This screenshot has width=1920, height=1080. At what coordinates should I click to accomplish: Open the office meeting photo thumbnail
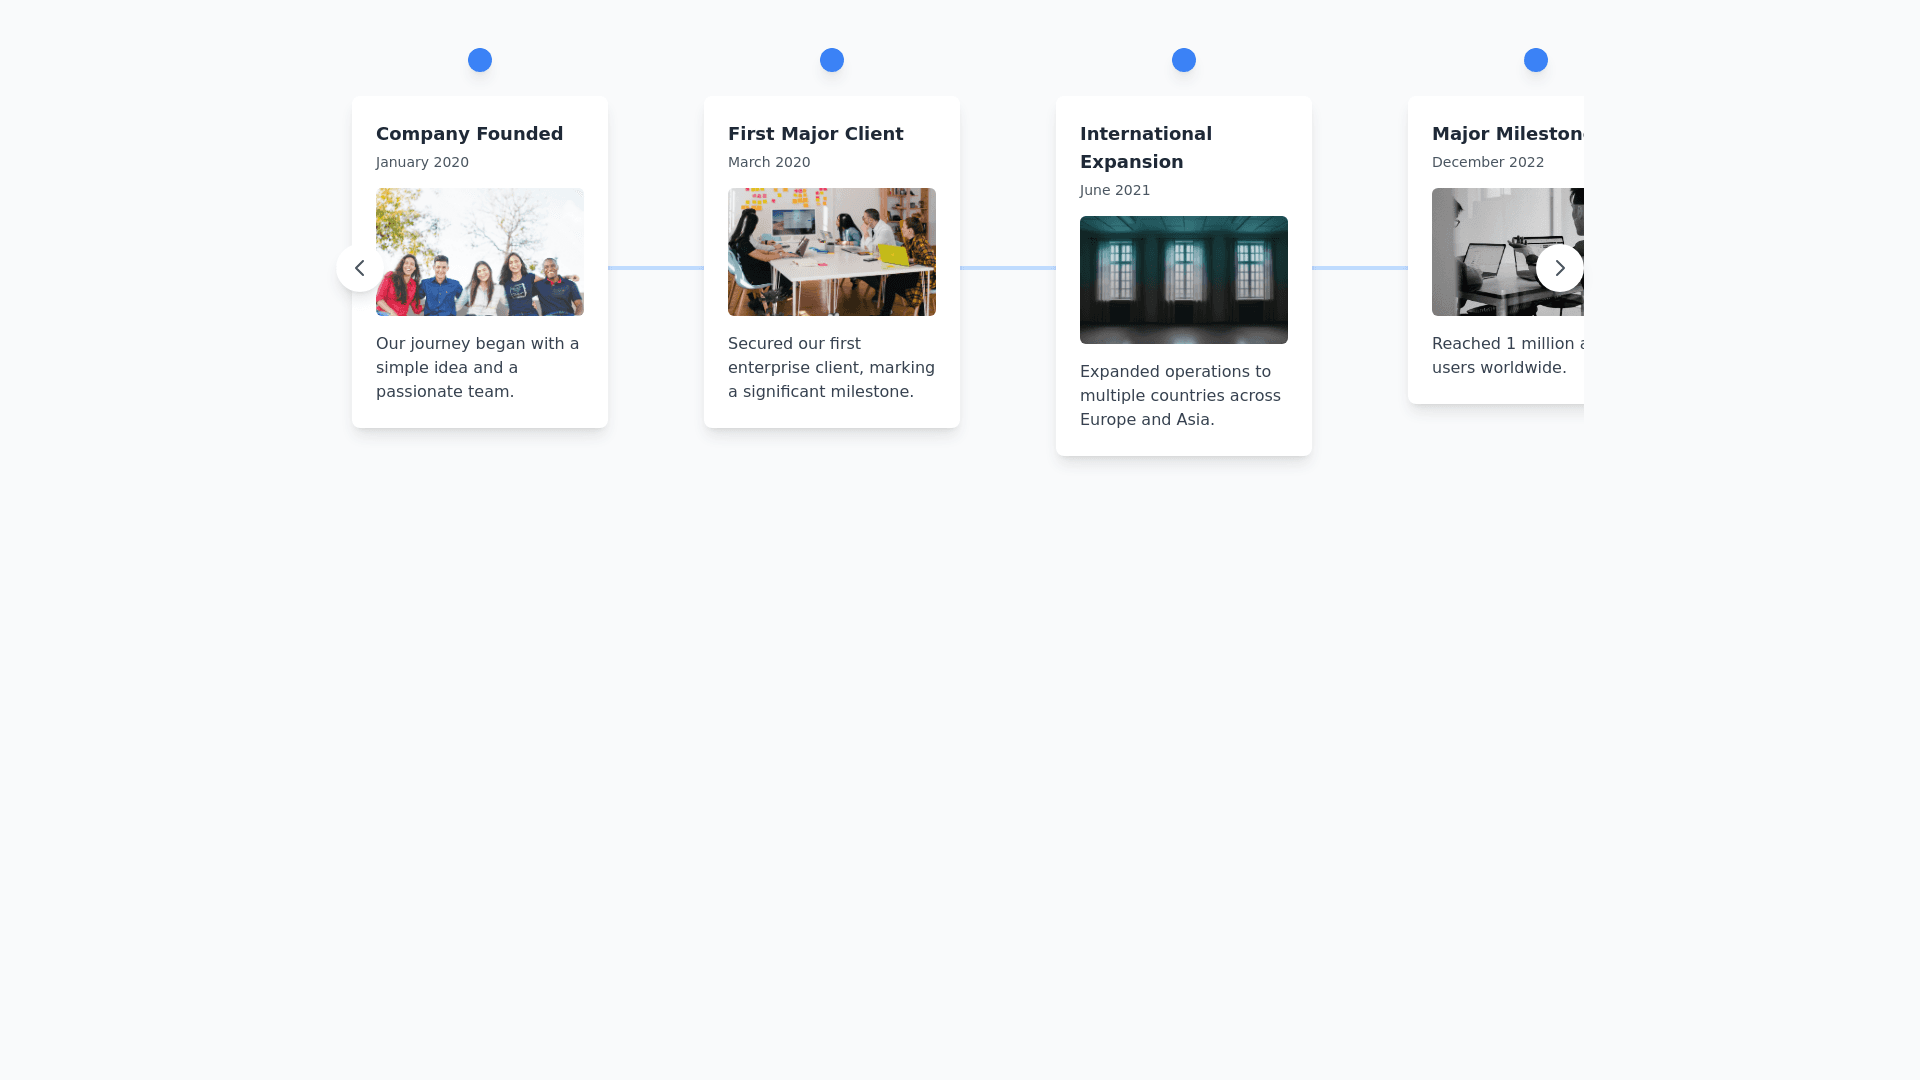[x=832, y=252]
